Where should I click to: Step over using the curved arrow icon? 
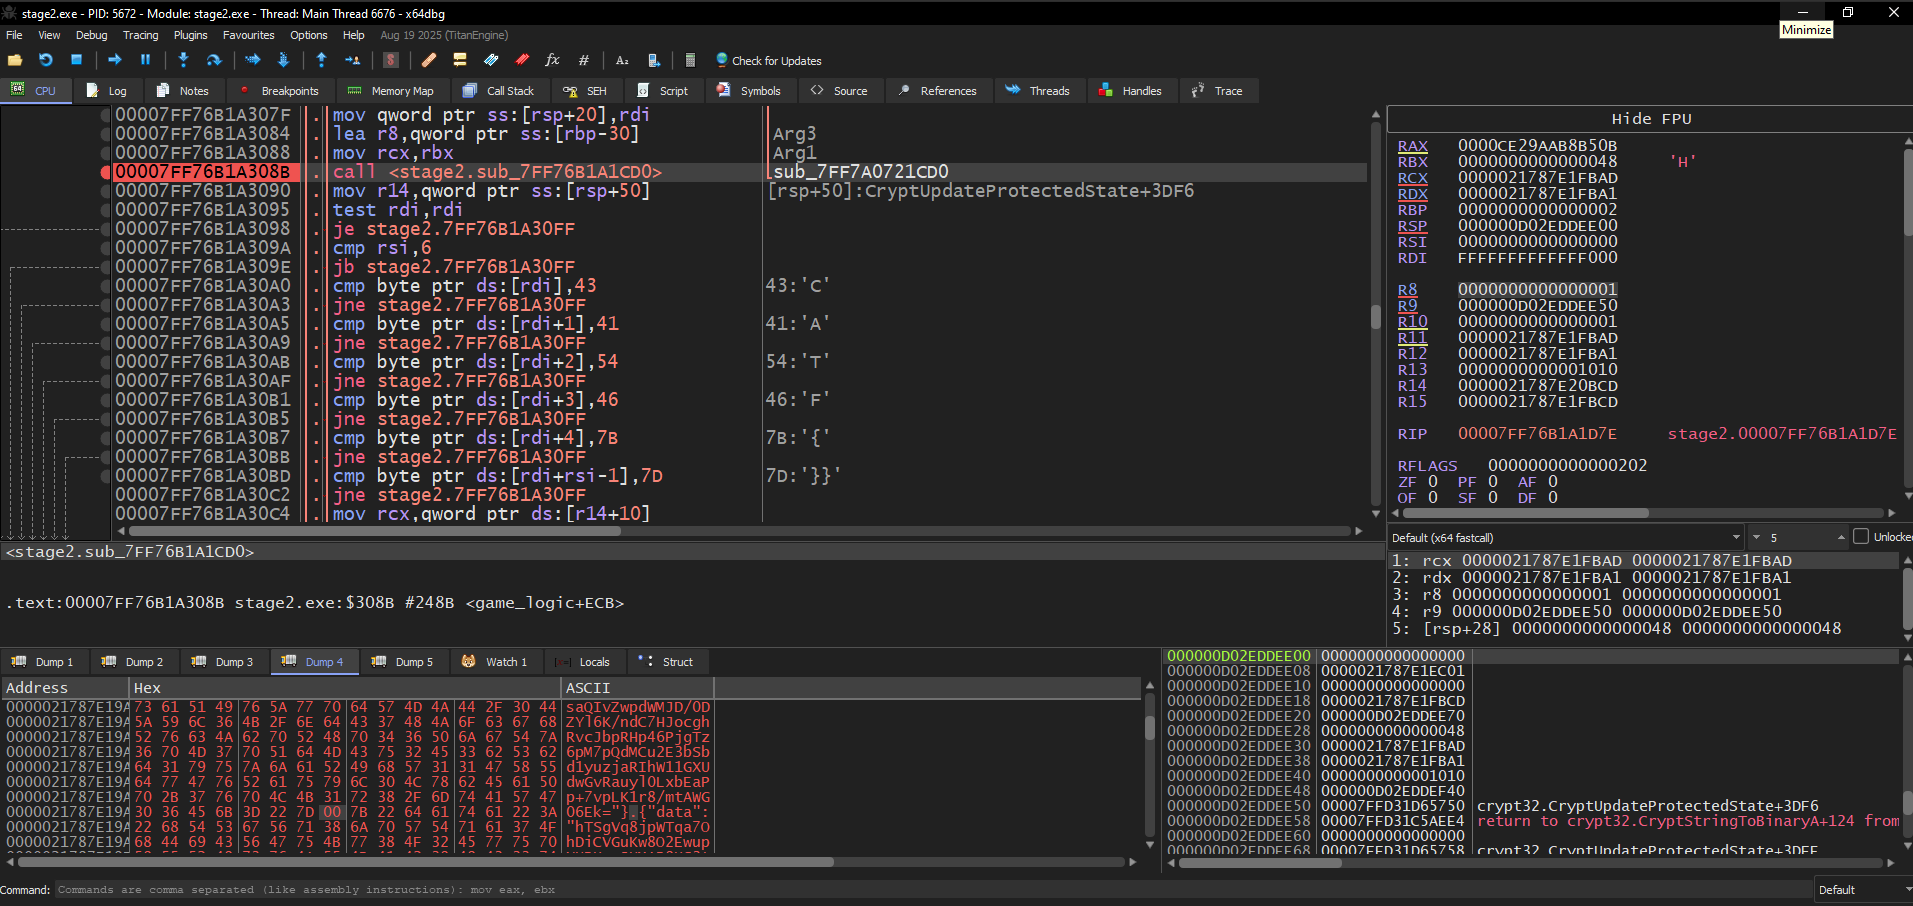(x=214, y=60)
